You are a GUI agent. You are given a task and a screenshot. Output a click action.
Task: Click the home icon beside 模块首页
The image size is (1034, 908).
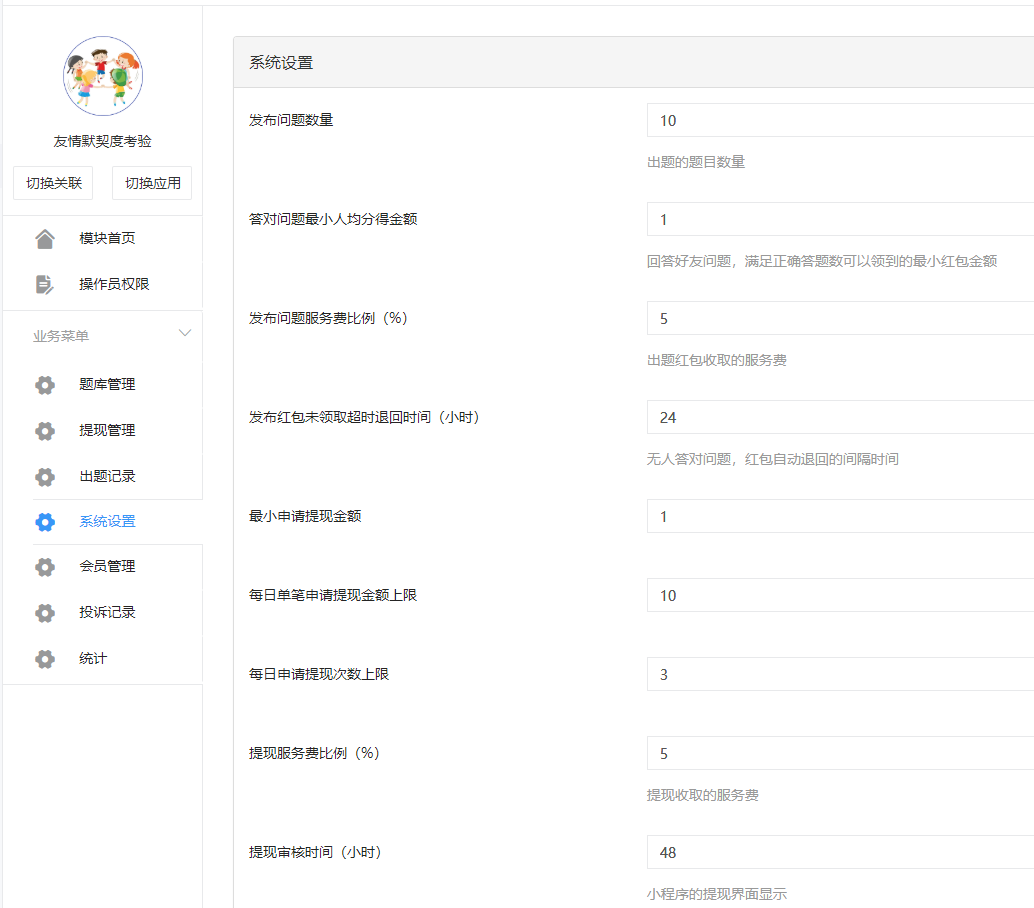pyautogui.click(x=45, y=239)
